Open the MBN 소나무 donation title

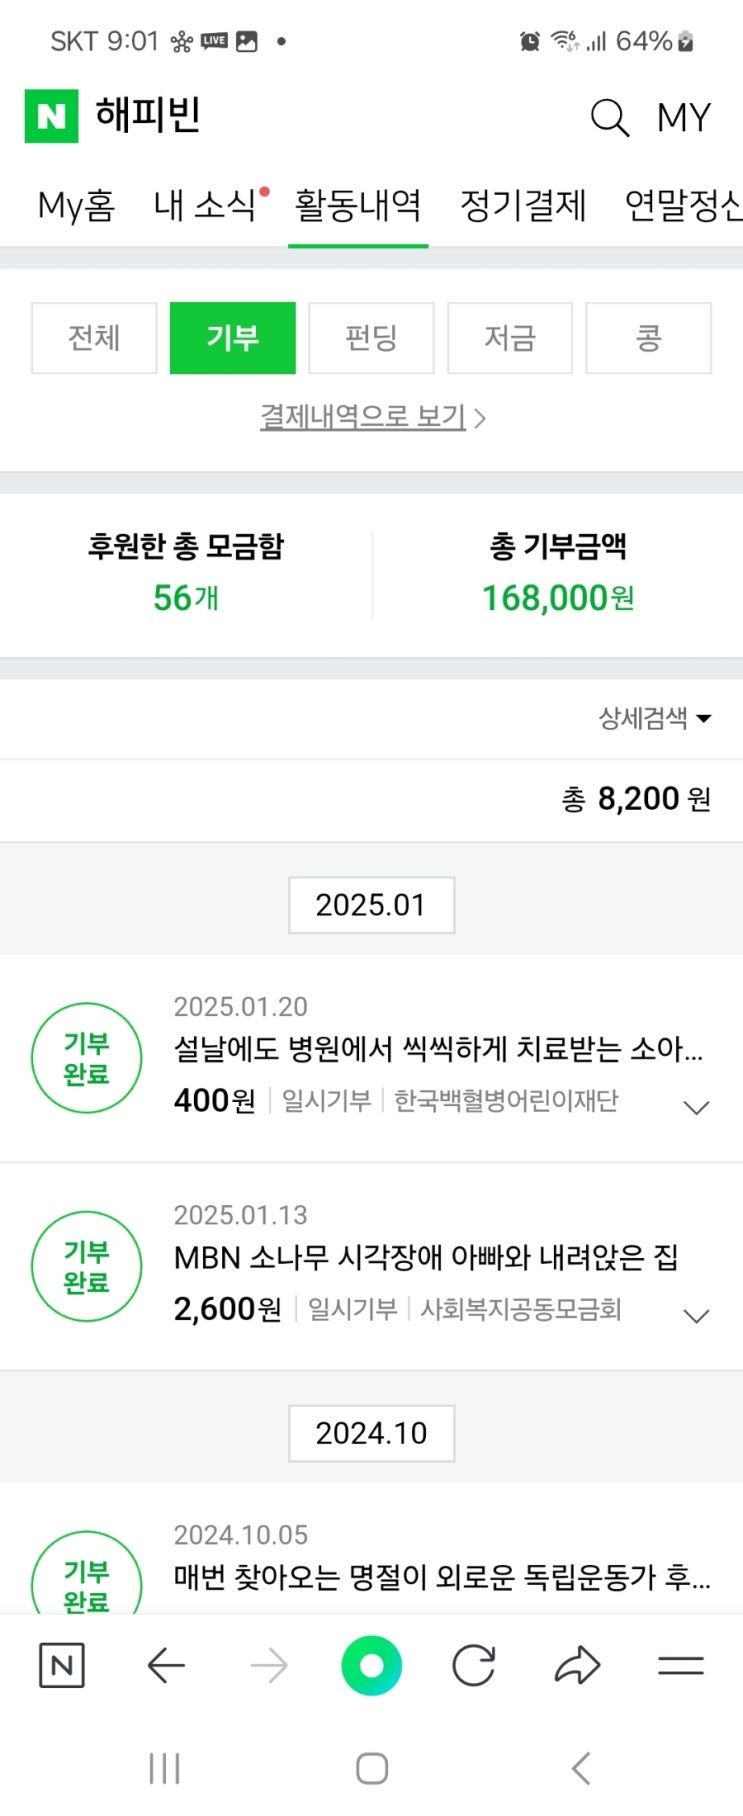(426, 1257)
